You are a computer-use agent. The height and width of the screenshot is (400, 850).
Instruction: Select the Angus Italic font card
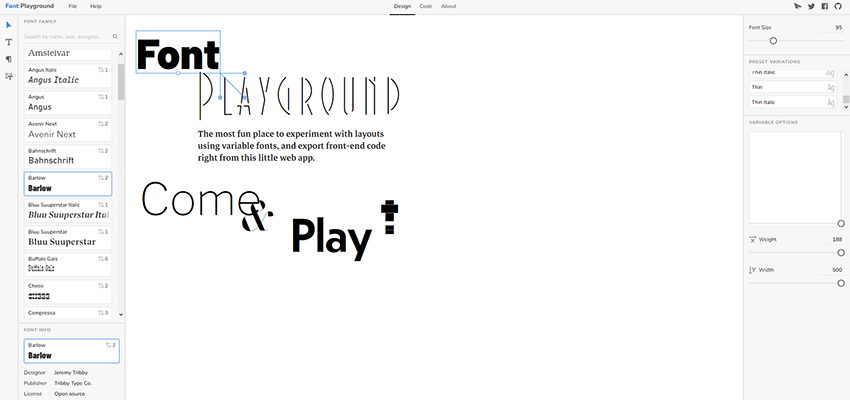68,76
